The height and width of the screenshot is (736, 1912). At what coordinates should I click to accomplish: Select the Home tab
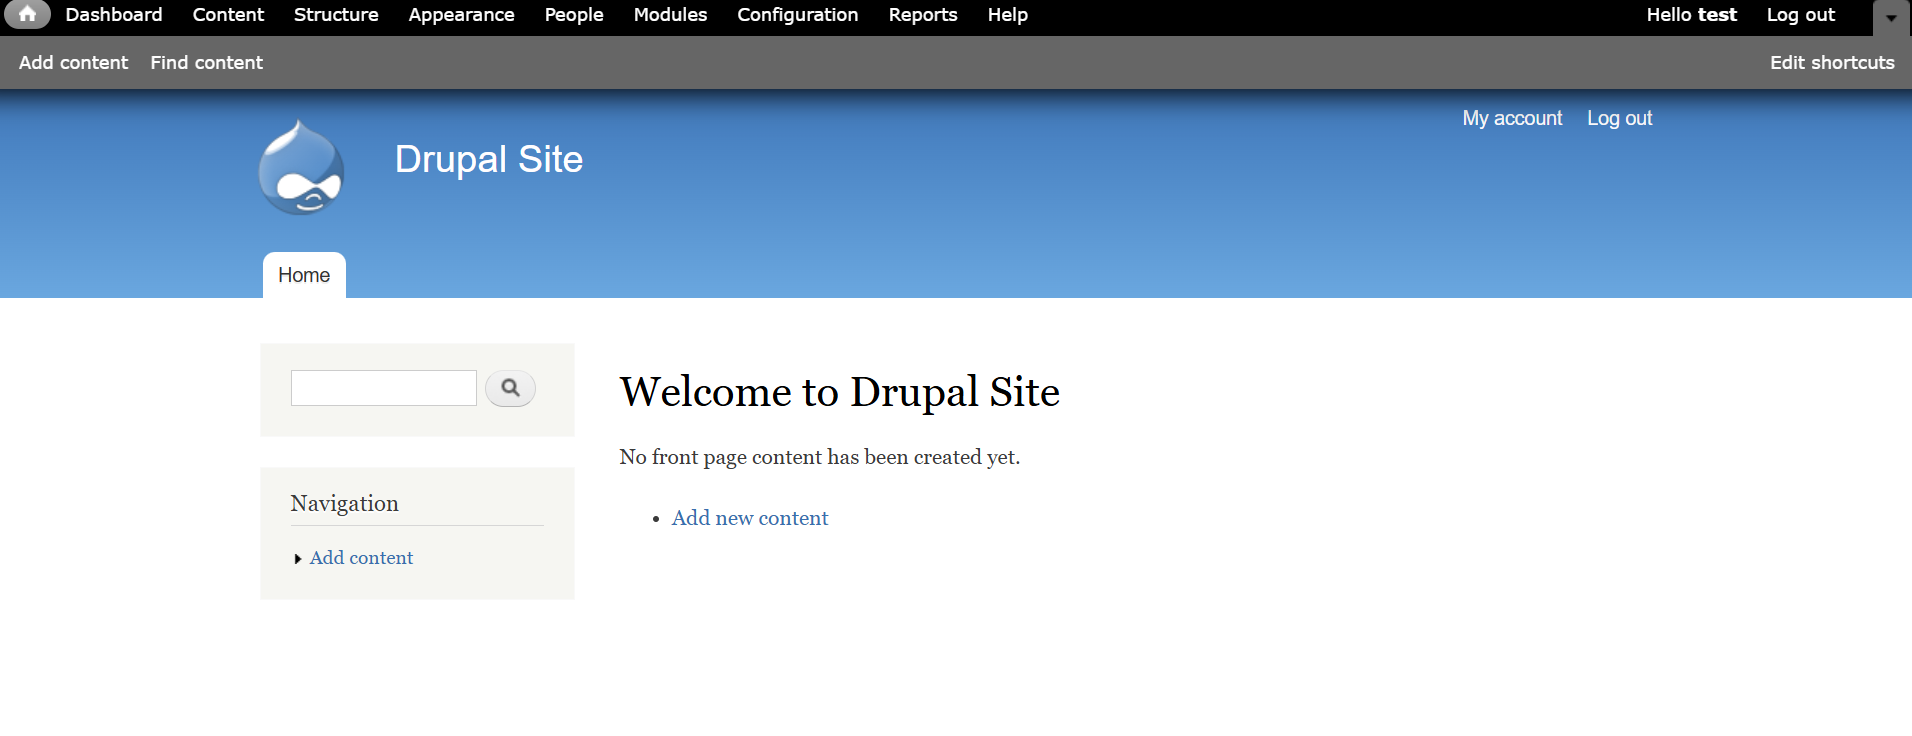click(304, 275)
